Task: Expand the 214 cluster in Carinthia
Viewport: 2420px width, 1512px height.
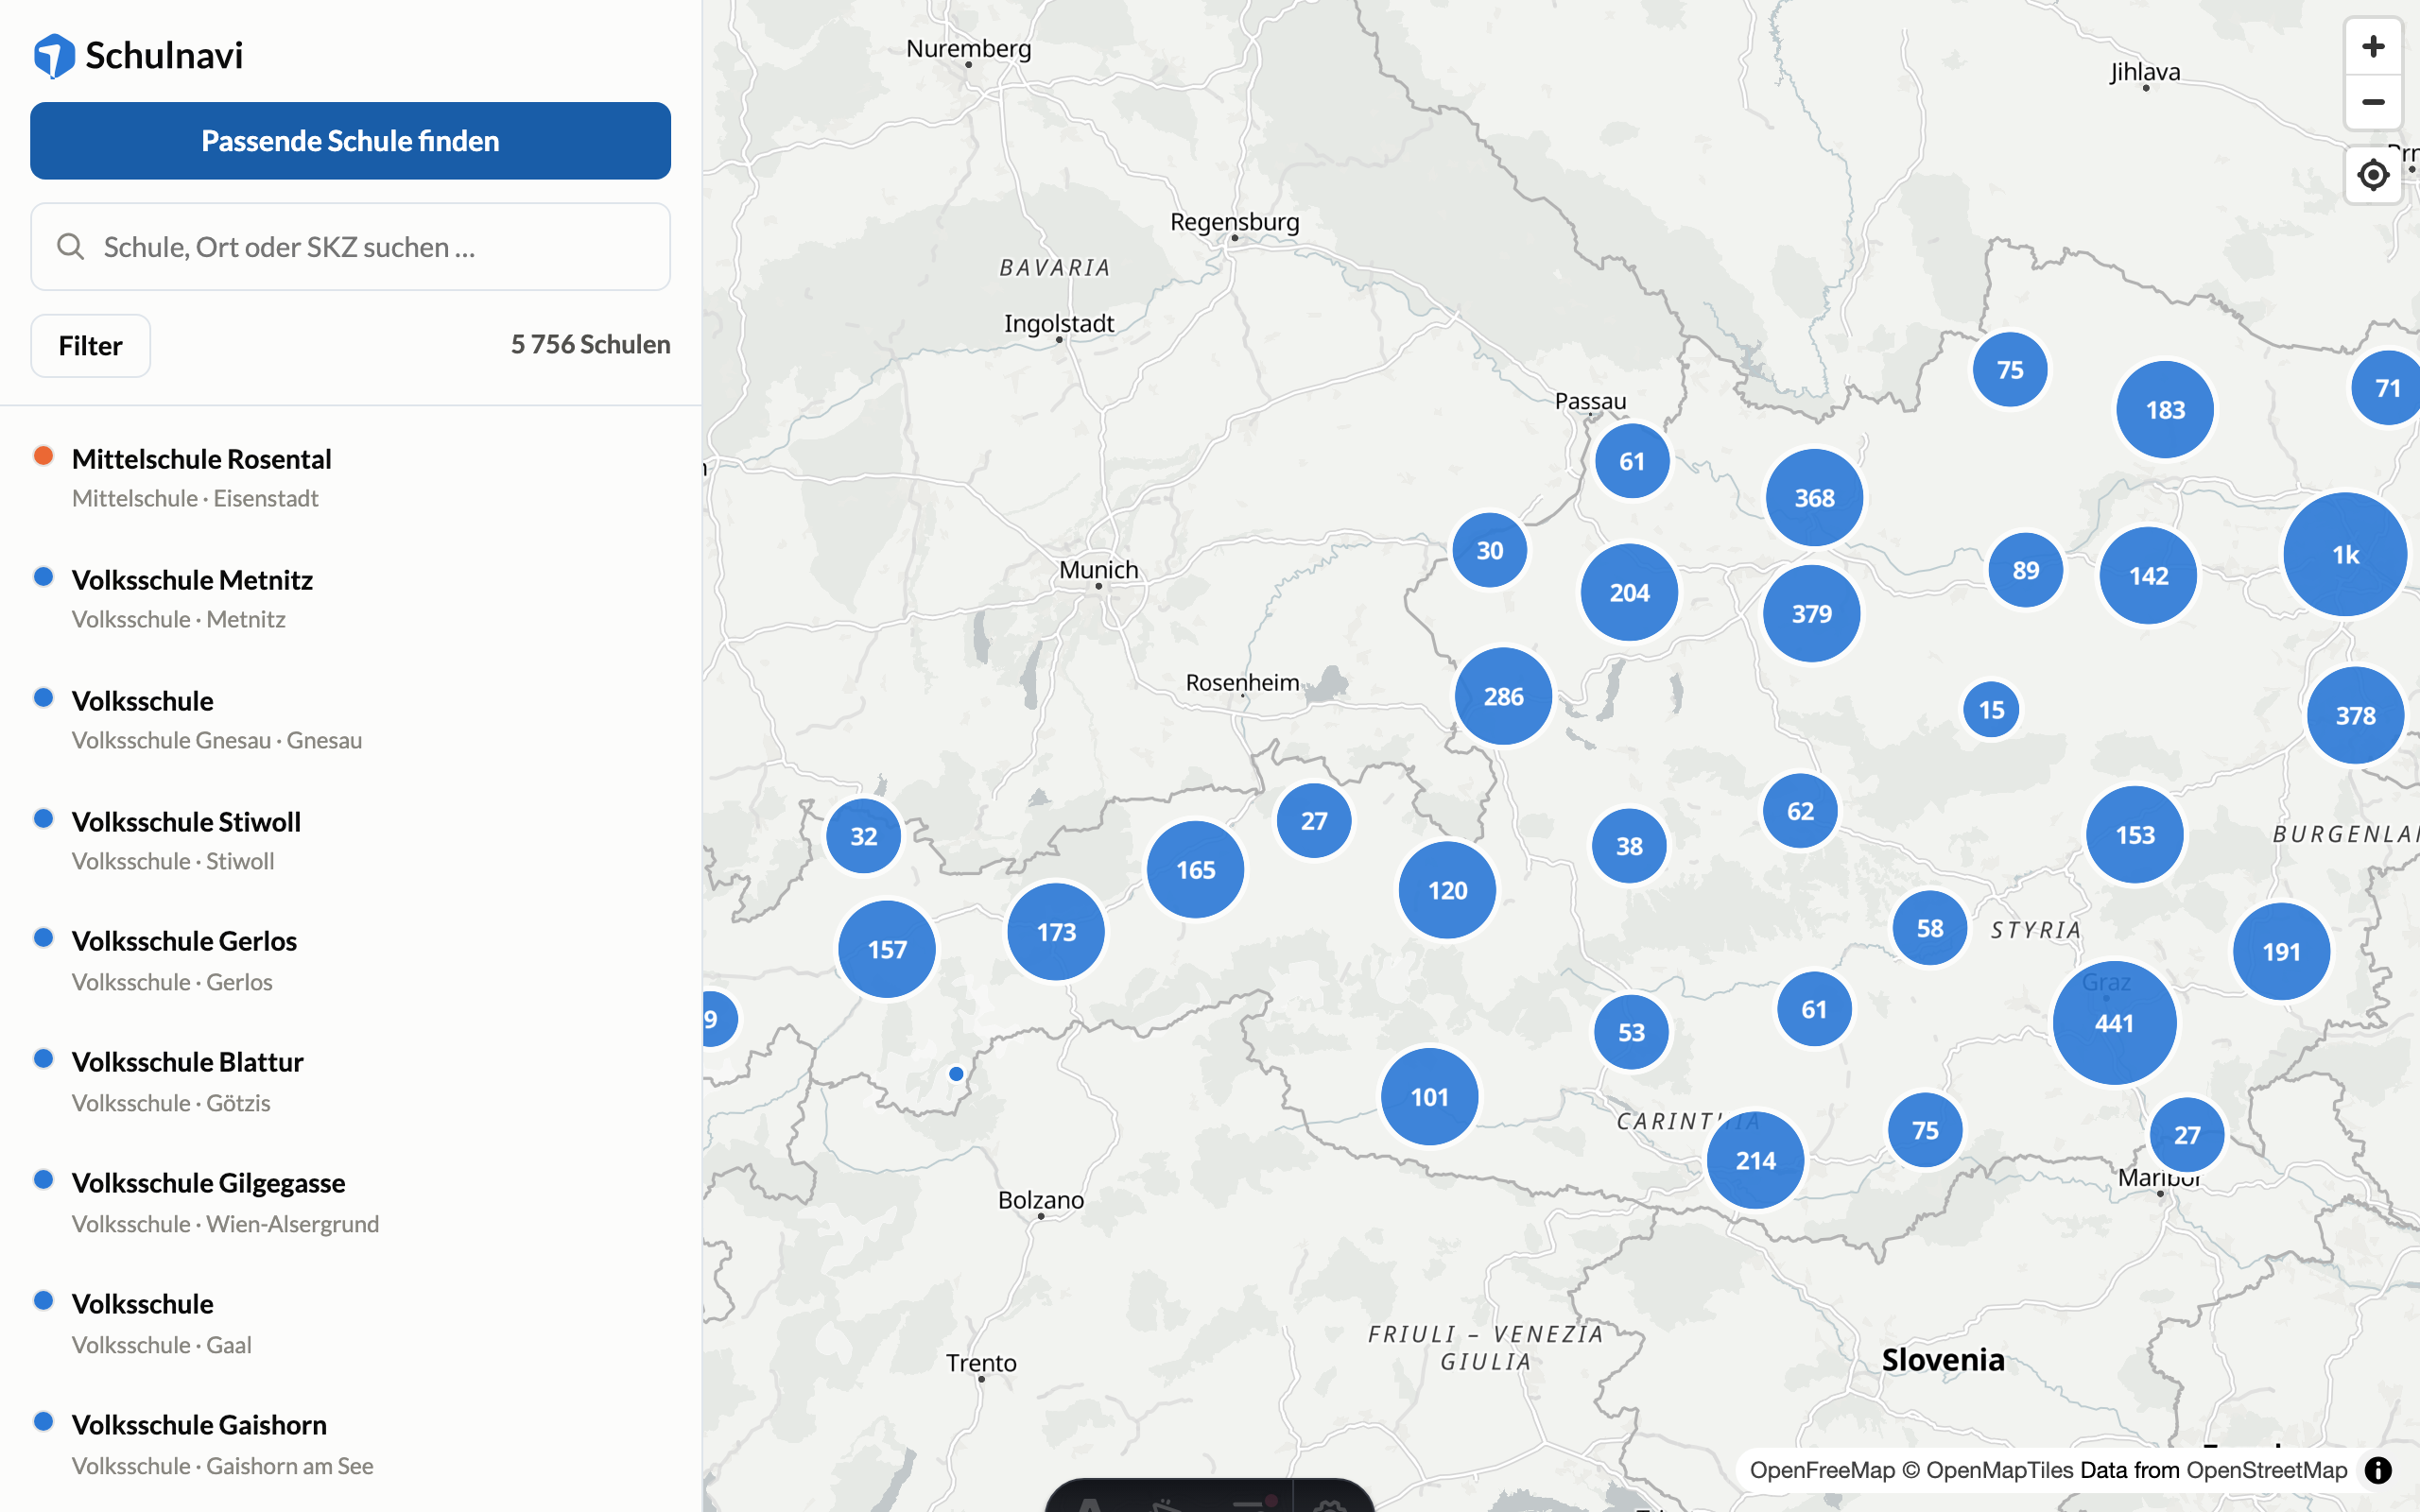Action: (x=1755, y=1161)
